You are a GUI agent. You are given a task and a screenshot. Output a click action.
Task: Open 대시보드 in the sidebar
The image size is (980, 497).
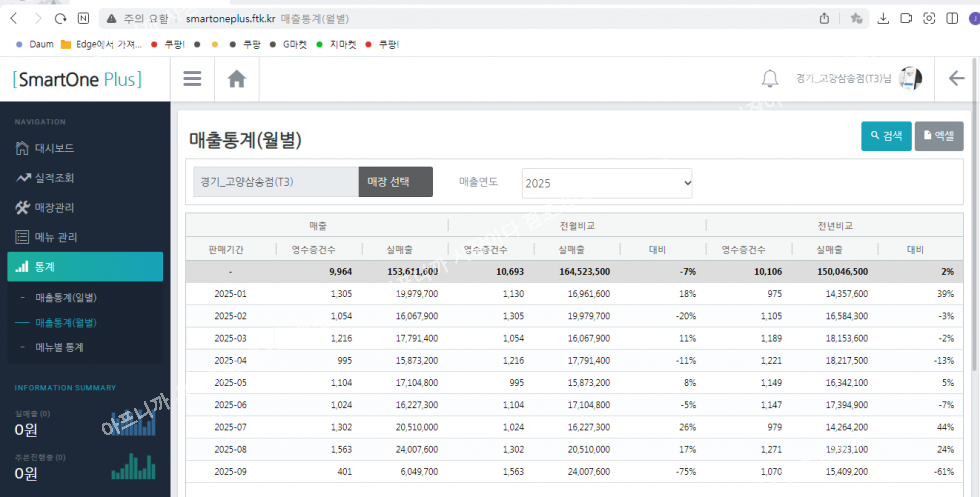pyautogui.click(x=54, y=148)
